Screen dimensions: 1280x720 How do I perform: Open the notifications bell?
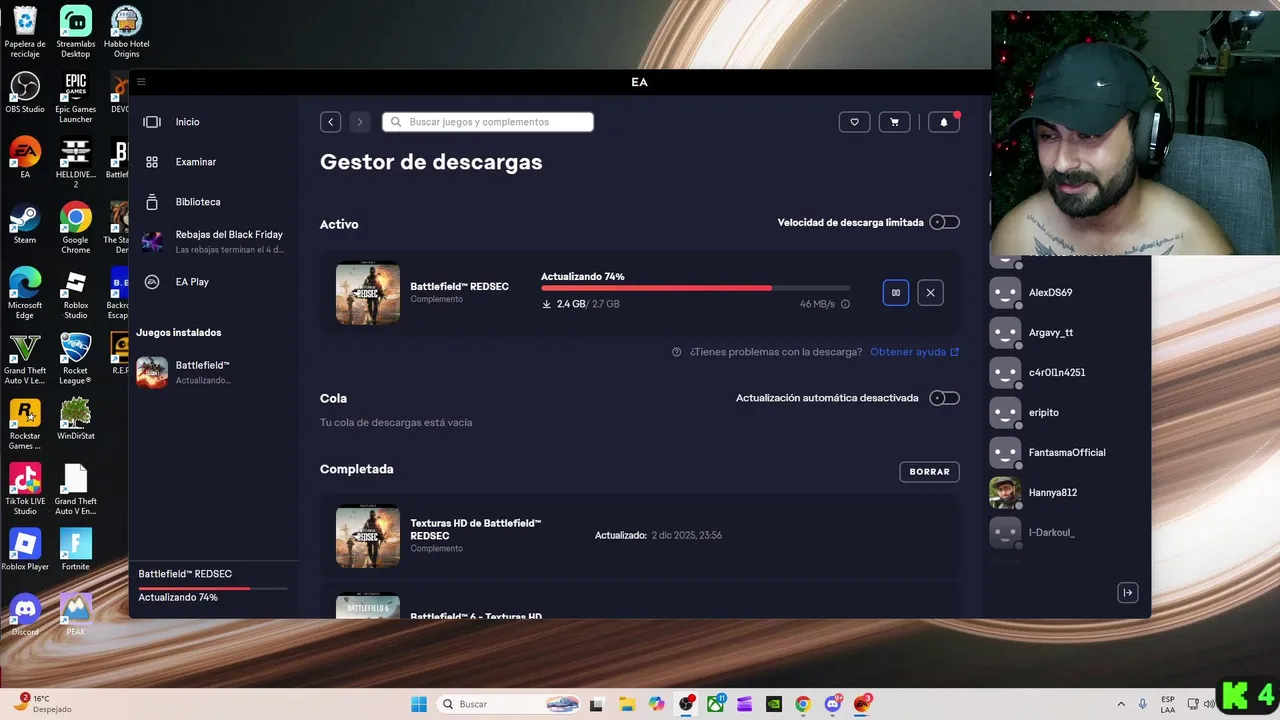point(944,122)
